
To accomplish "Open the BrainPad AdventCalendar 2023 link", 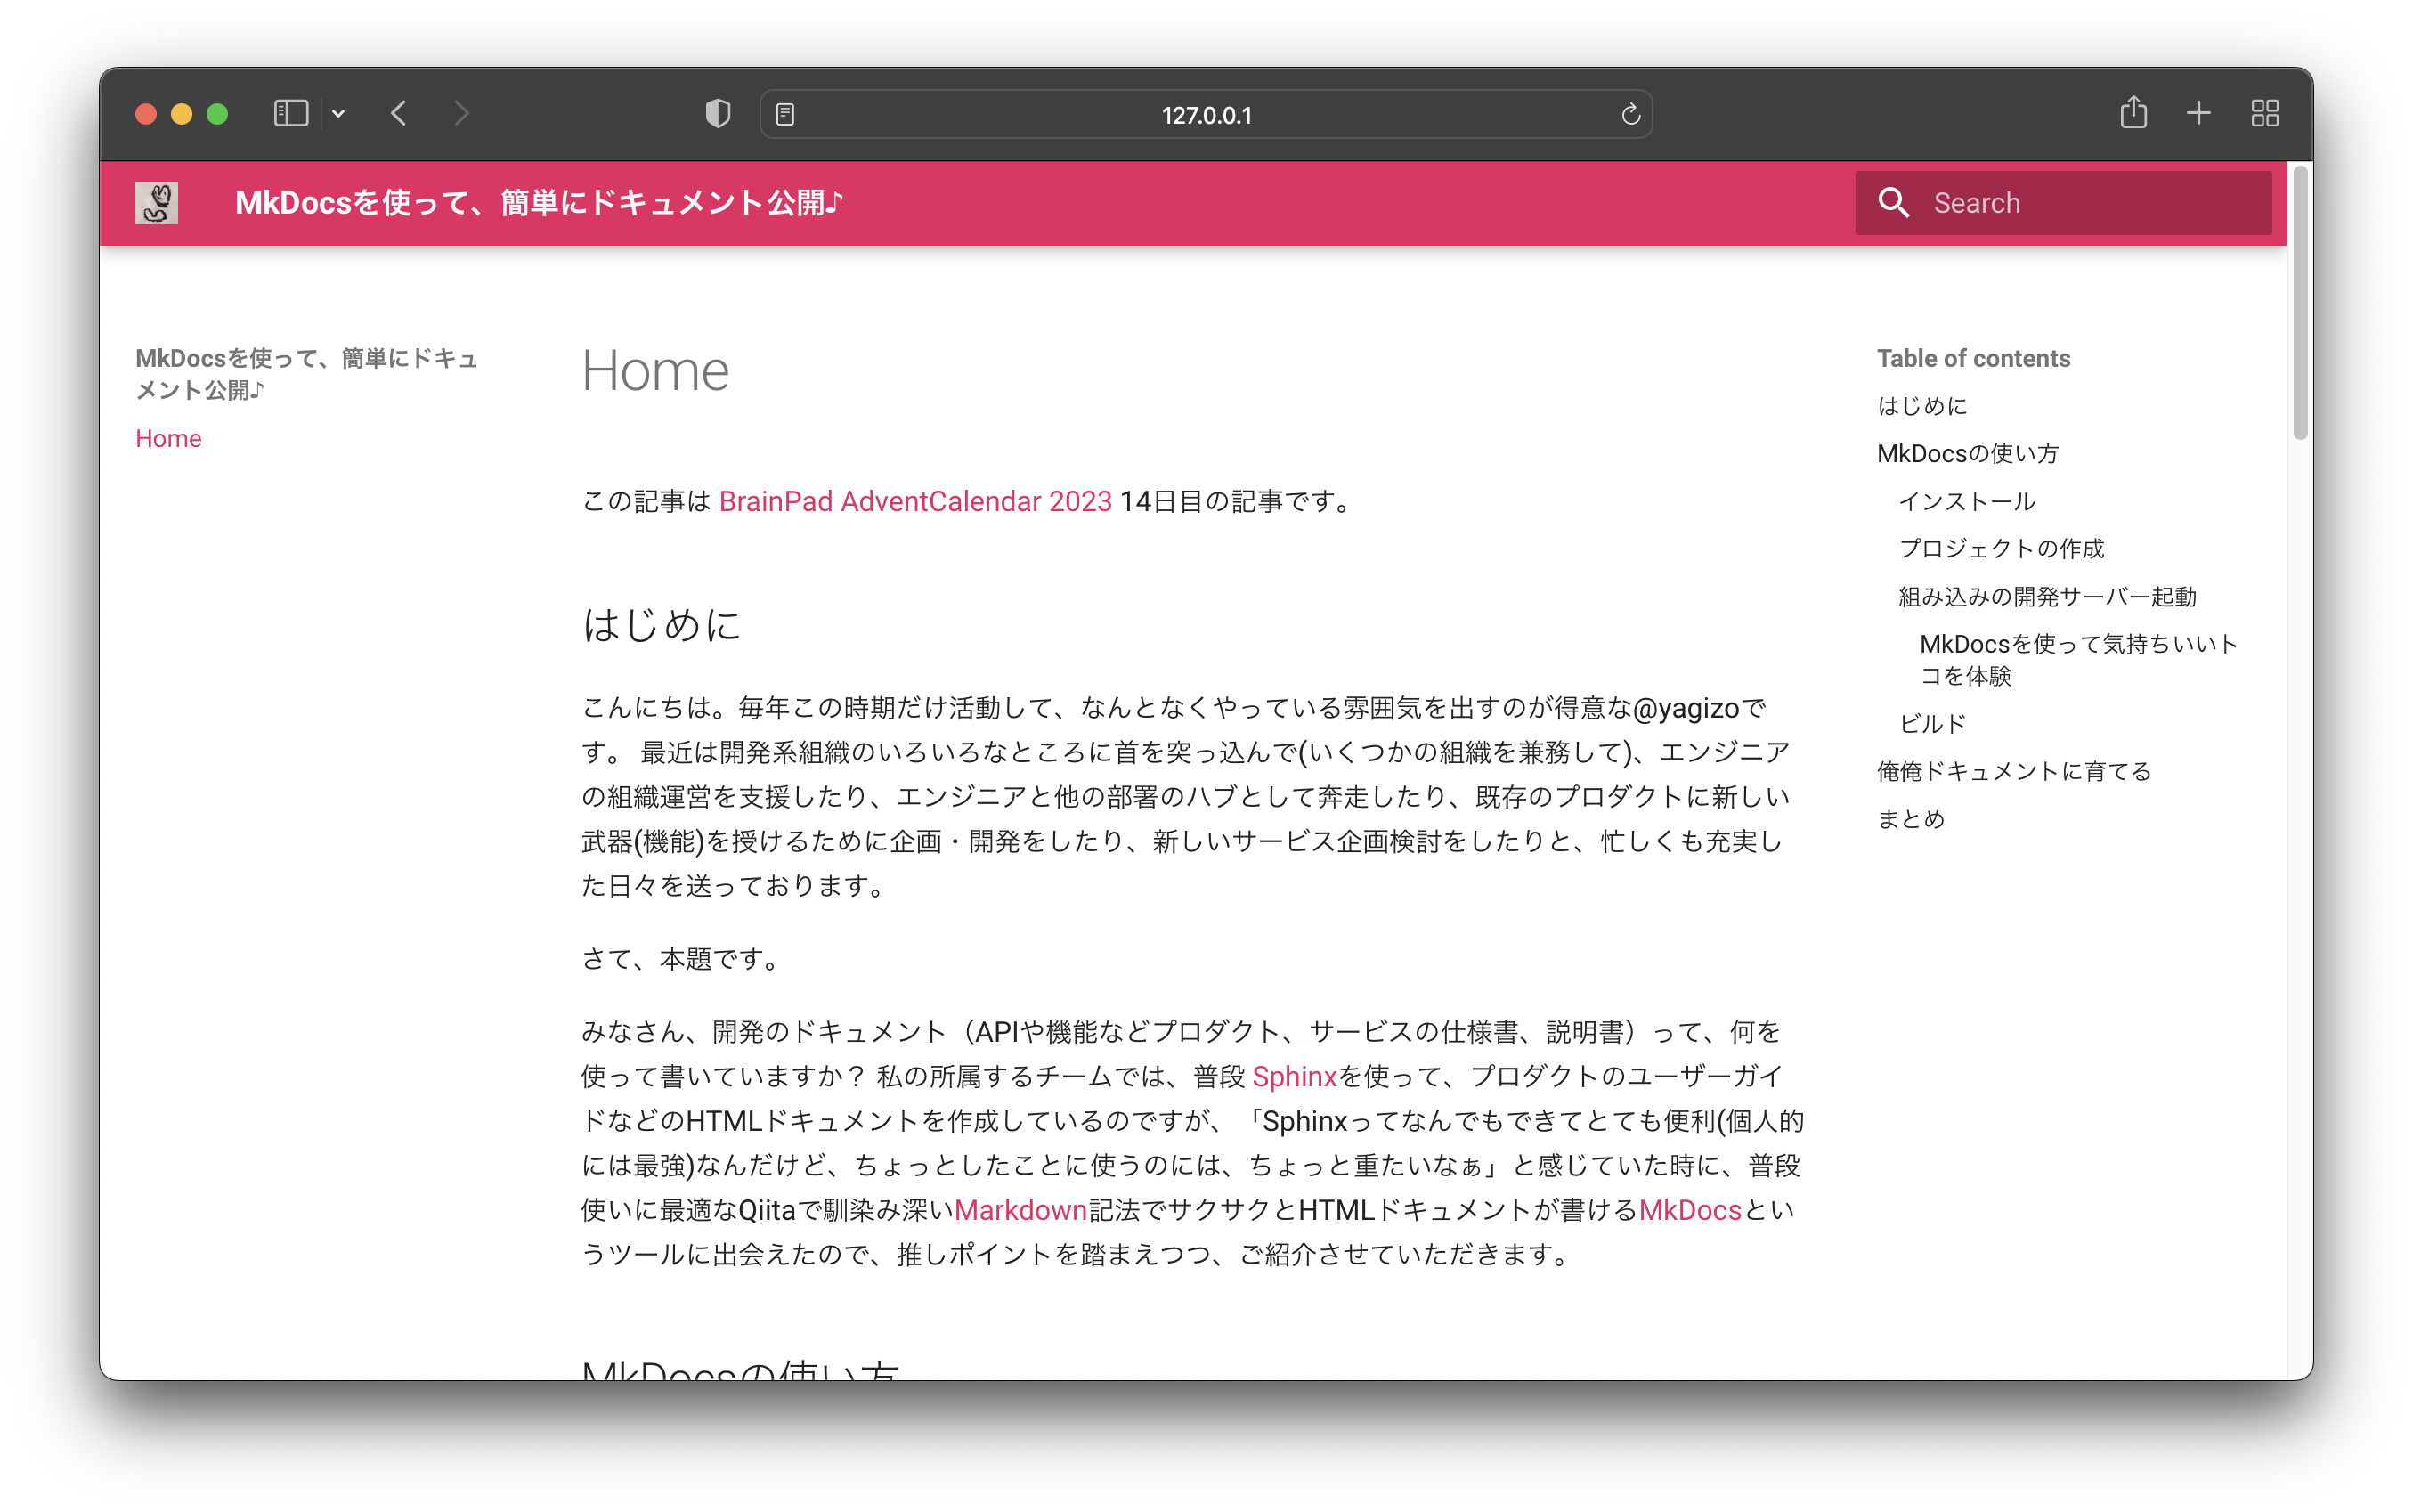I will tap(915, 501).
